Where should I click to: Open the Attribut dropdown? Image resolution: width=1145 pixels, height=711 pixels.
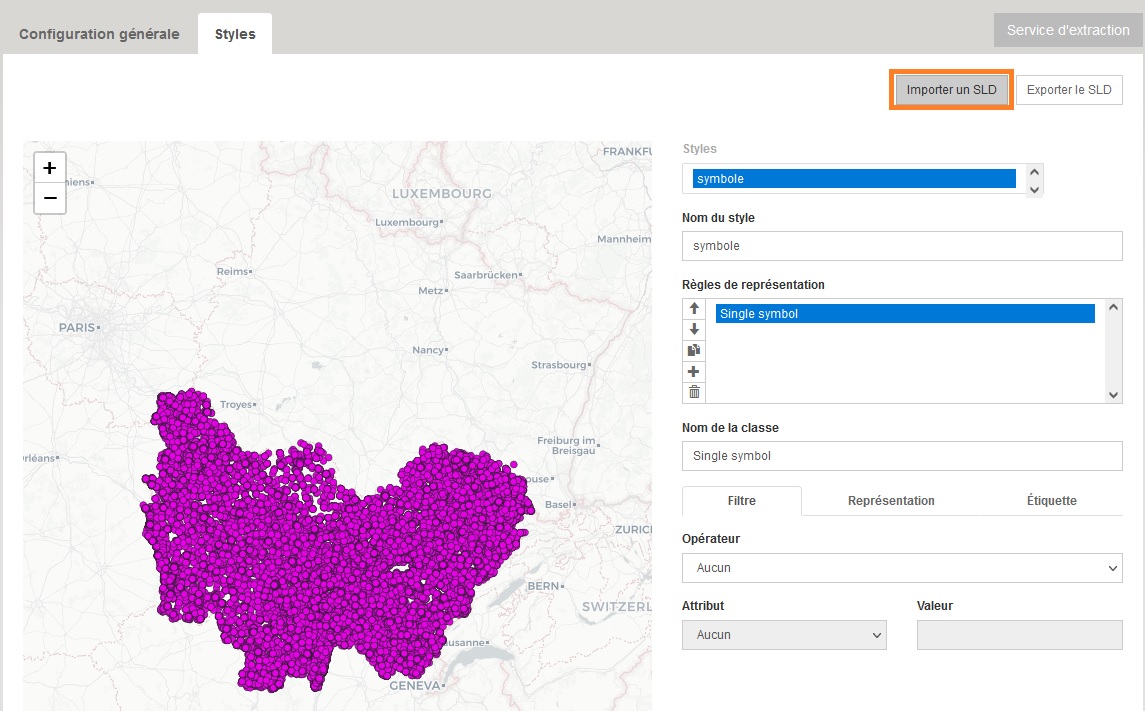784,635
